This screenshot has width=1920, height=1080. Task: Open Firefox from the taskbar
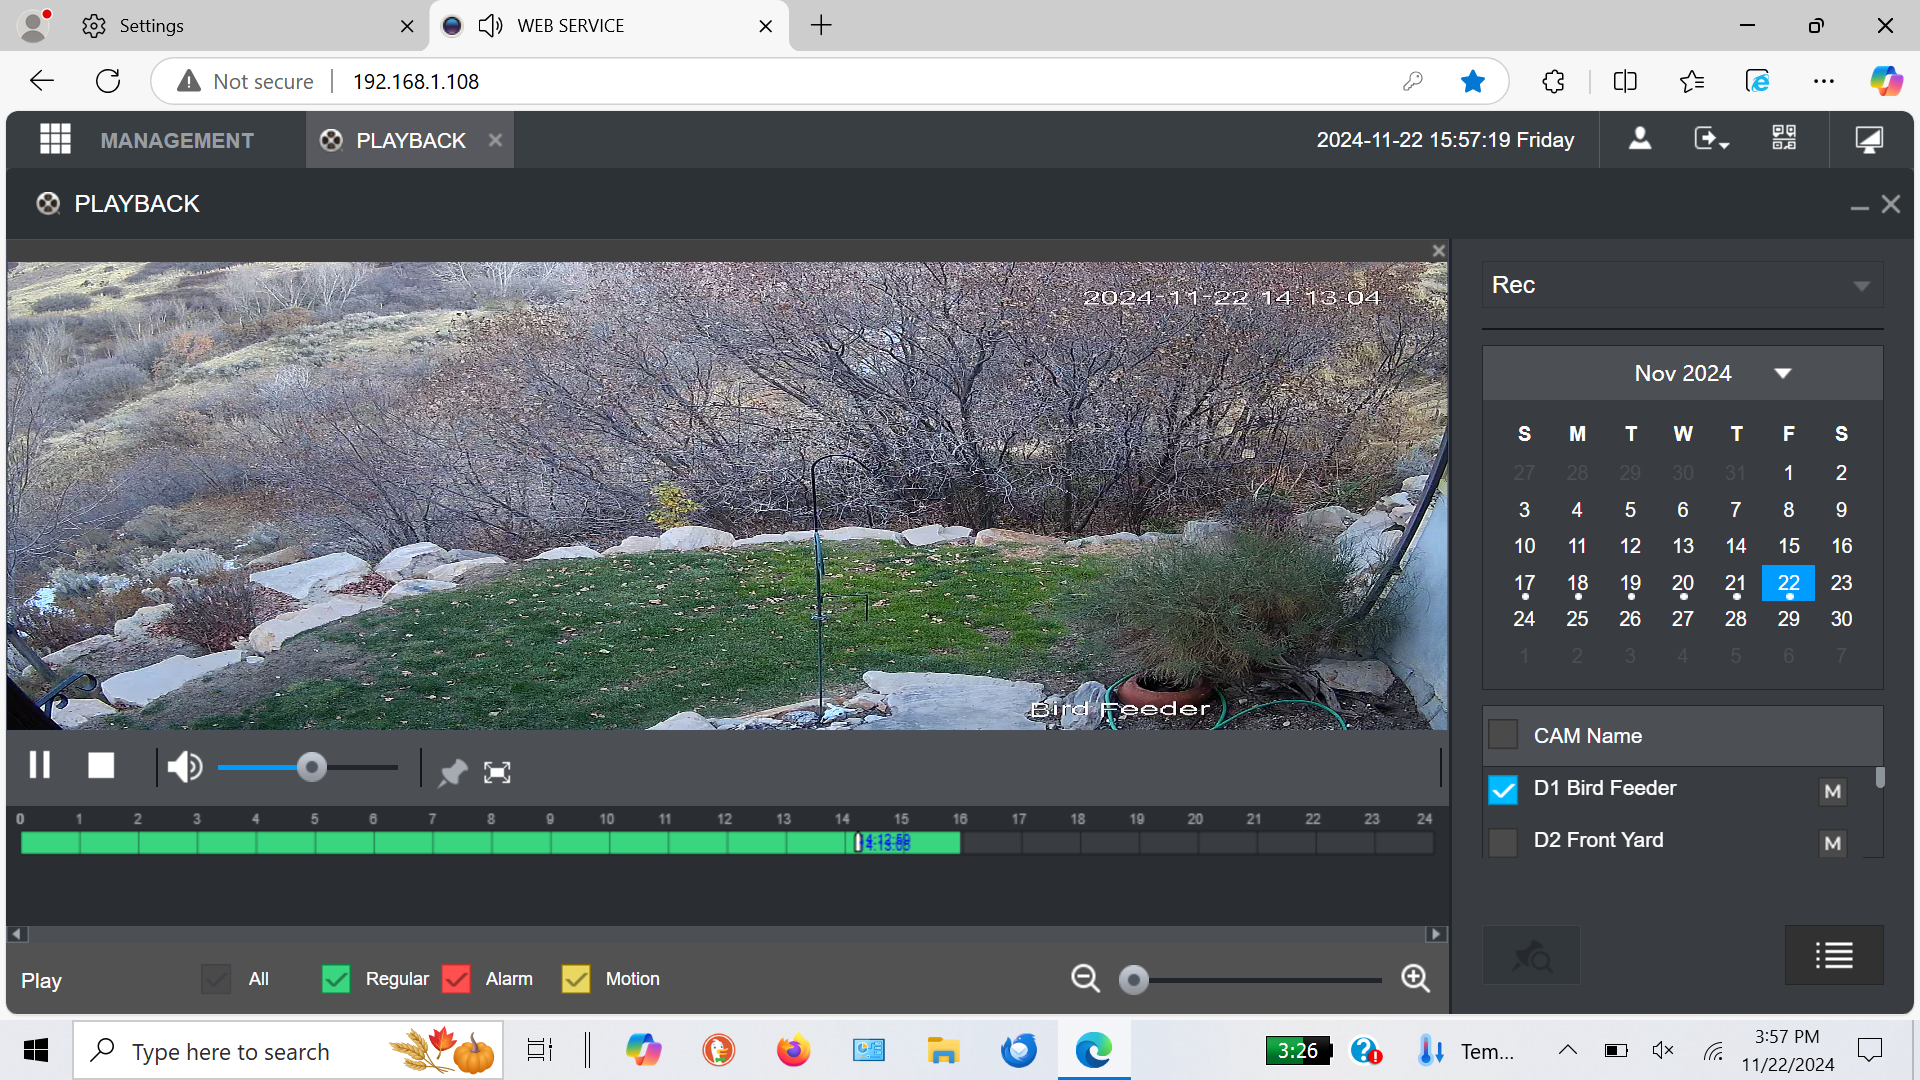(793, 1050)
